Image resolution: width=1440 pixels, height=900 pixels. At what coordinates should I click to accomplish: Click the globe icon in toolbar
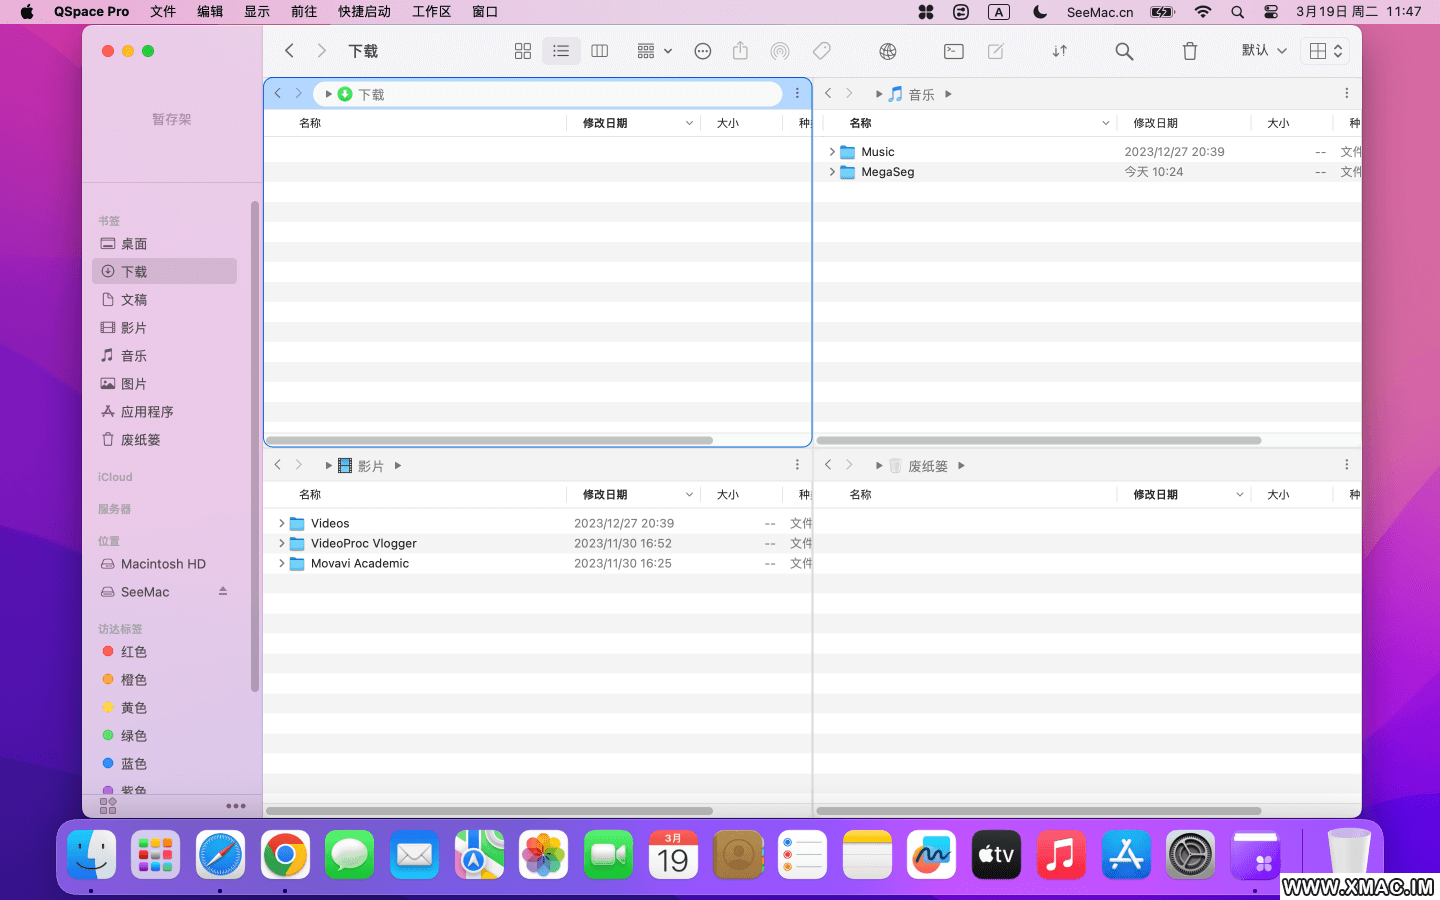pyautogui.click(x=887, y=51)
